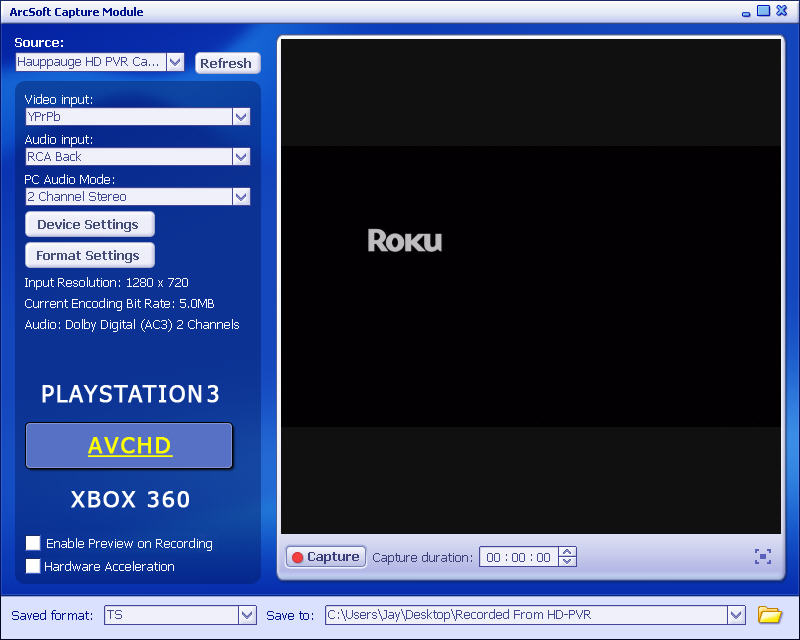Increase capture duration with up arrow

[567, 552]
